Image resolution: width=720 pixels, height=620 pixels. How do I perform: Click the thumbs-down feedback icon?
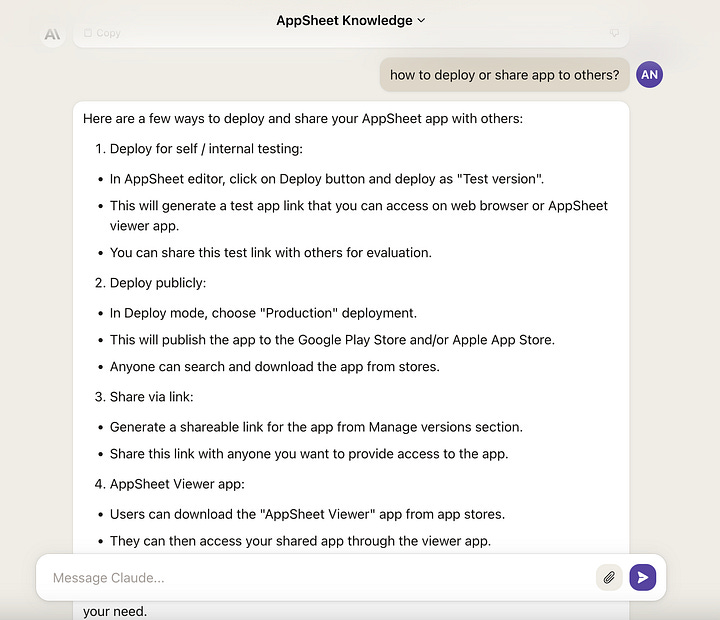pos(614,33)
